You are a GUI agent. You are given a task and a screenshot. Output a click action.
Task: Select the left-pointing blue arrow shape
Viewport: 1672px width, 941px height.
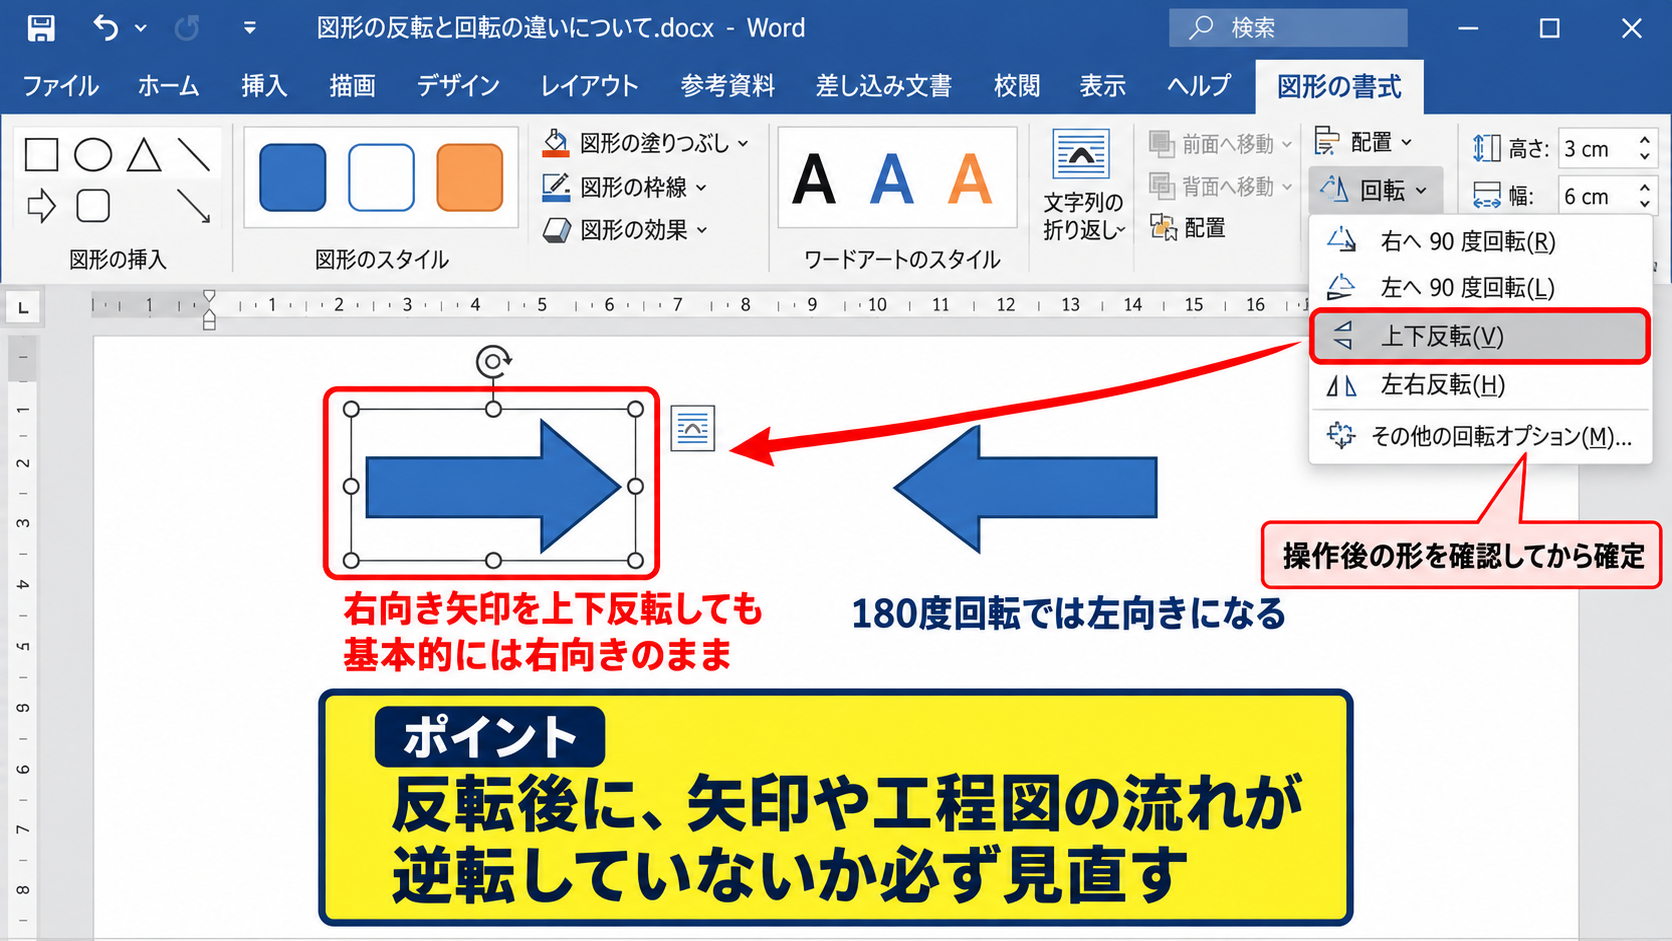pos(1026,488)
